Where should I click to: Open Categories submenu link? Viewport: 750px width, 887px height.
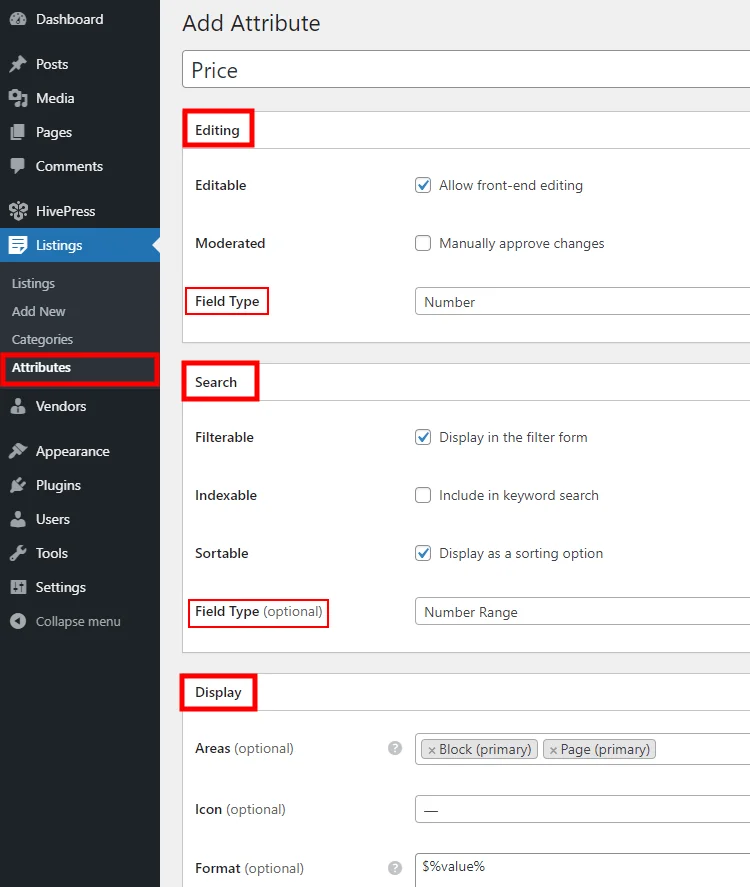[x=42, y=339]
